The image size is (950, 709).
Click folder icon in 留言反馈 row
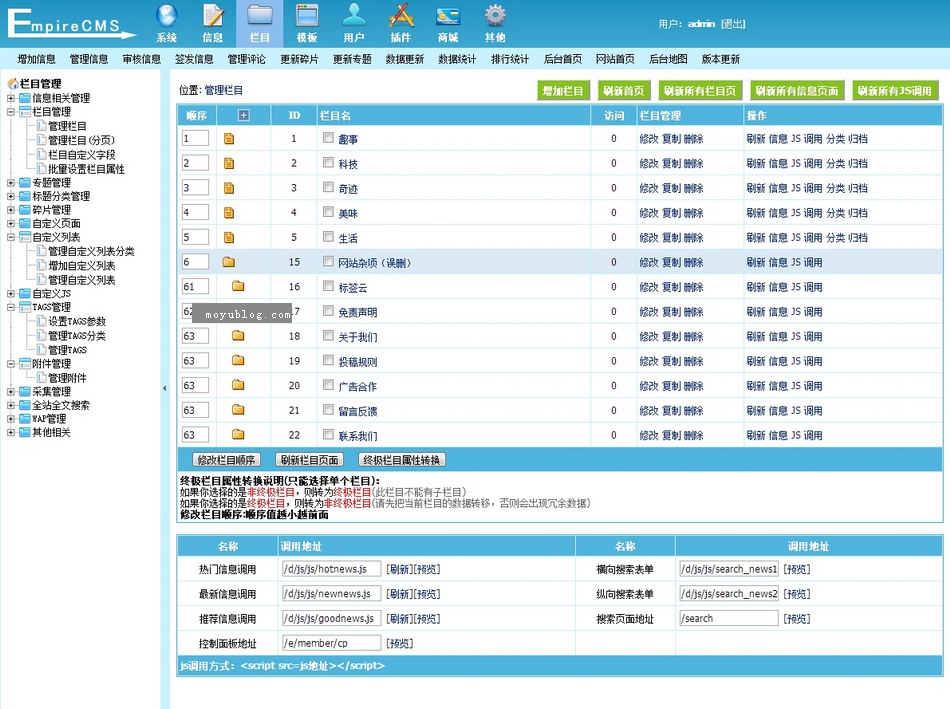pyautogui.click(x=238, y=410)
